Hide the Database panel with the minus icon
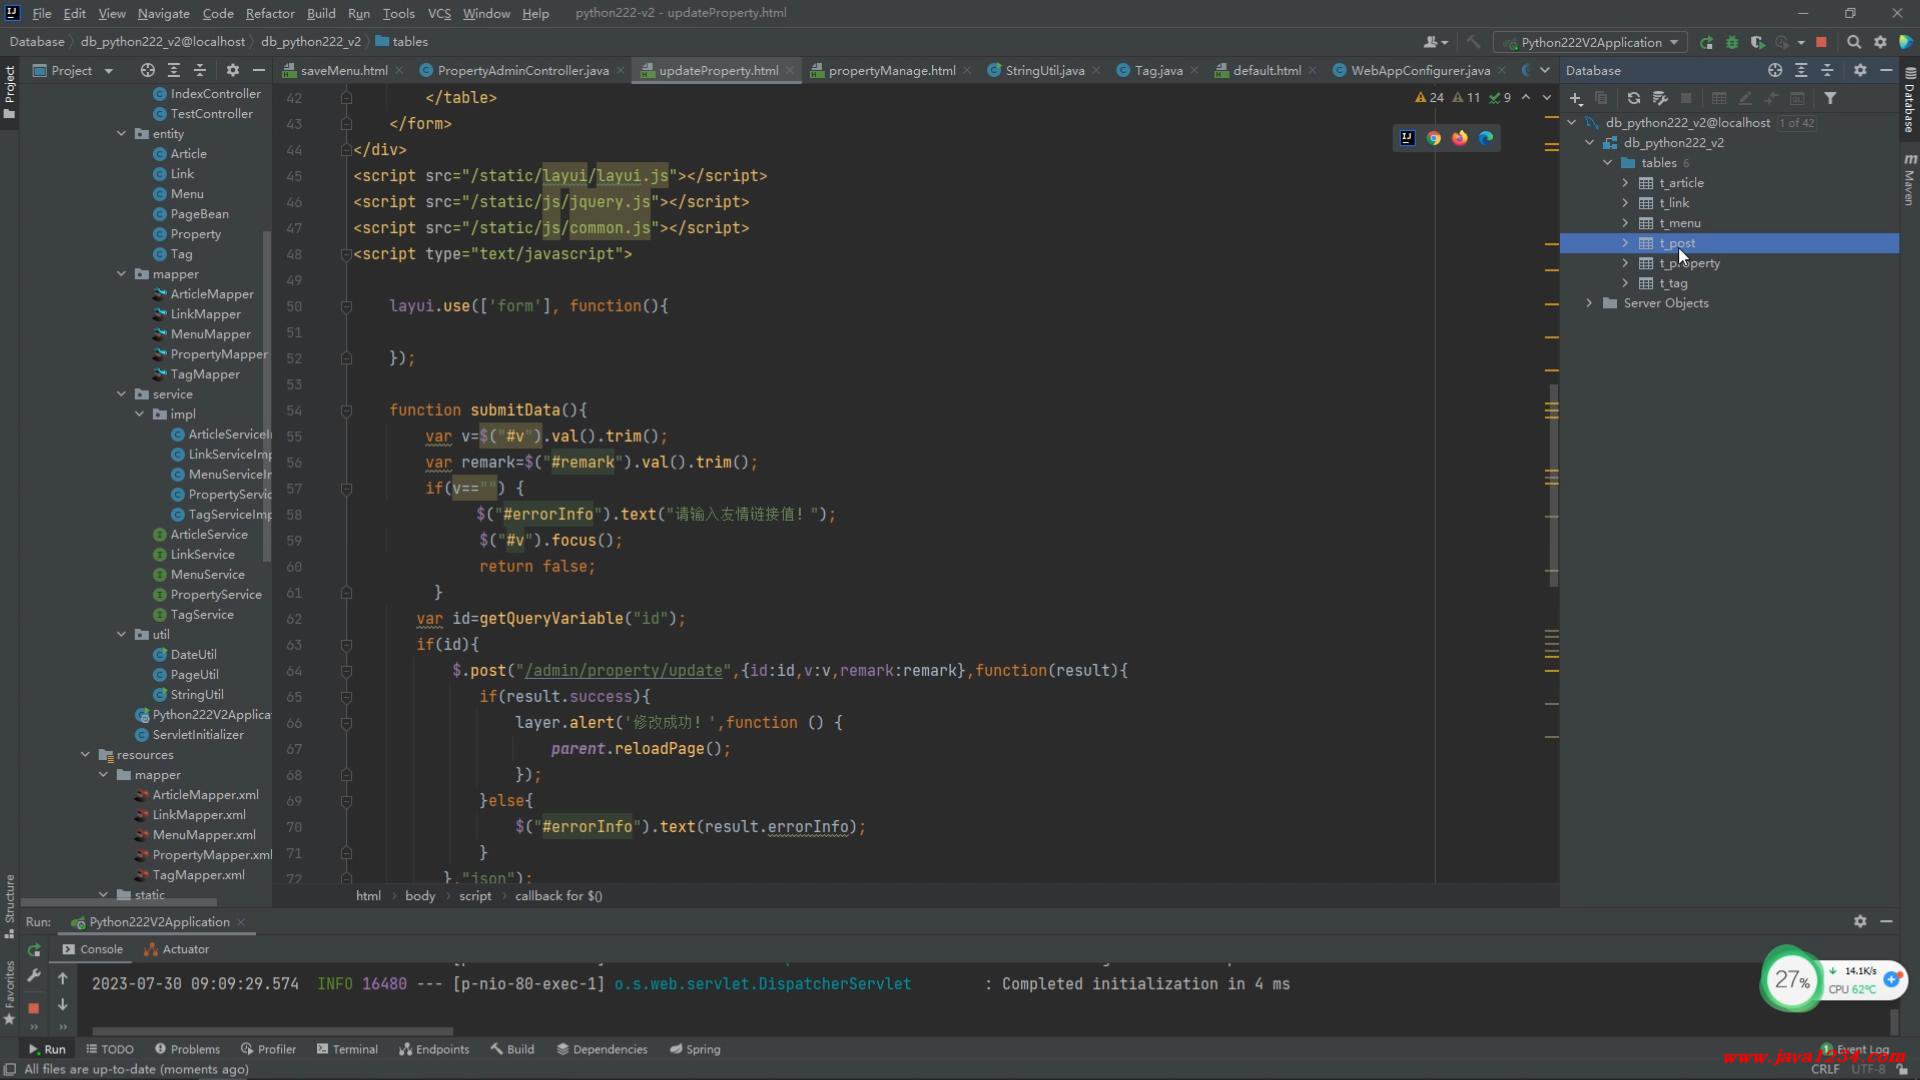 tap(1886, 70)
